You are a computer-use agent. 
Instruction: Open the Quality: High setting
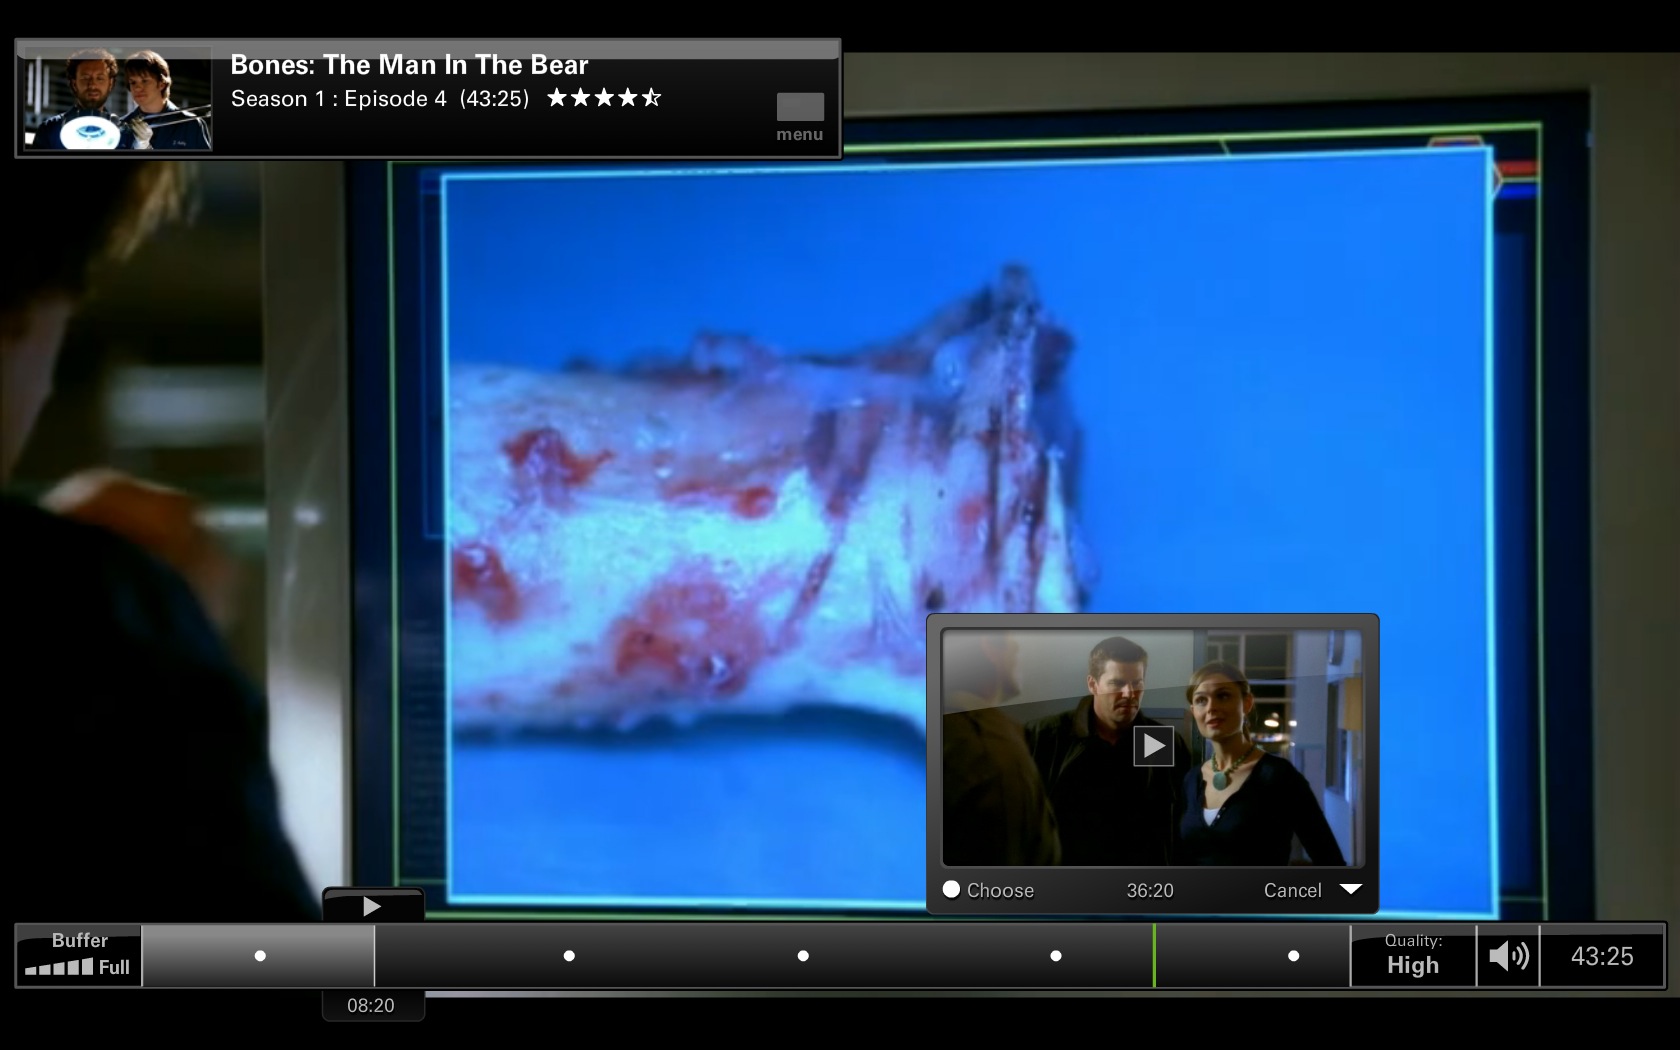(1413, 956)
